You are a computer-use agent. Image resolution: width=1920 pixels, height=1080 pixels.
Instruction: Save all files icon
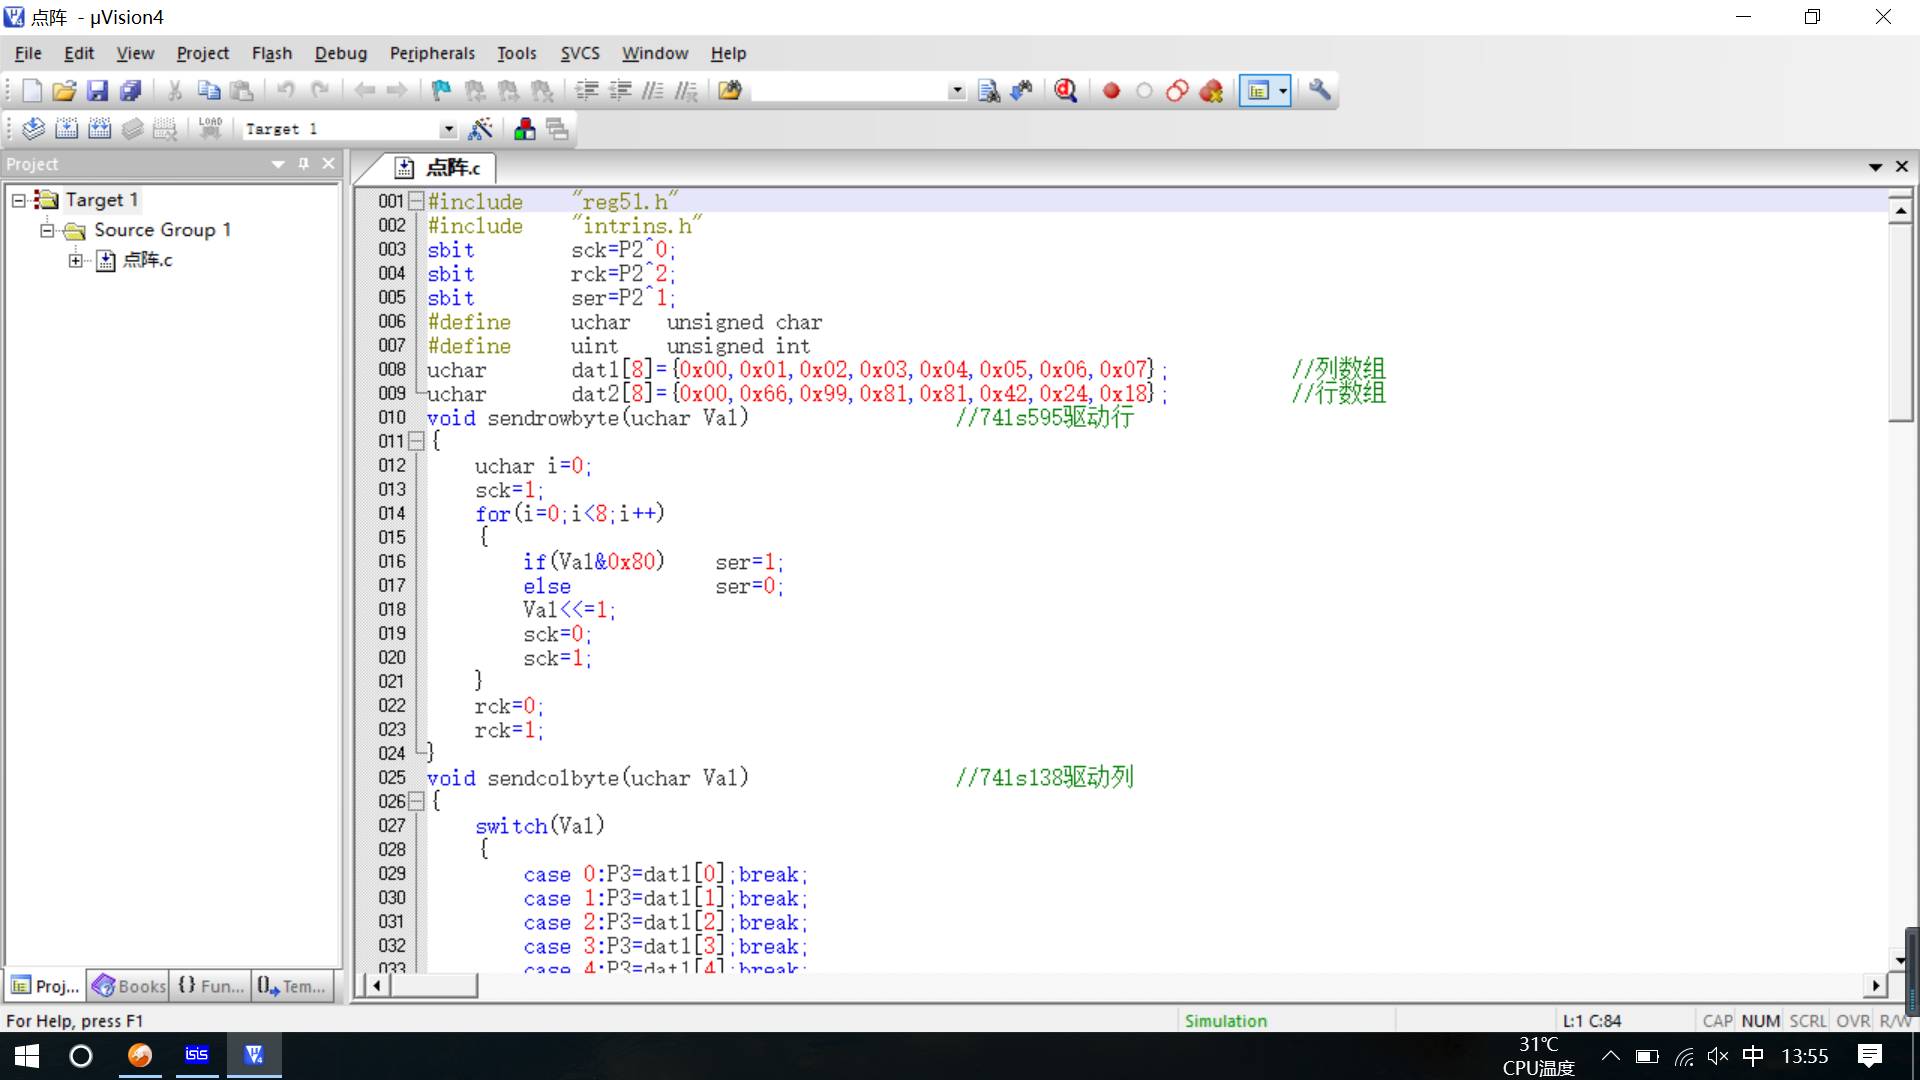tap(130, 91)
